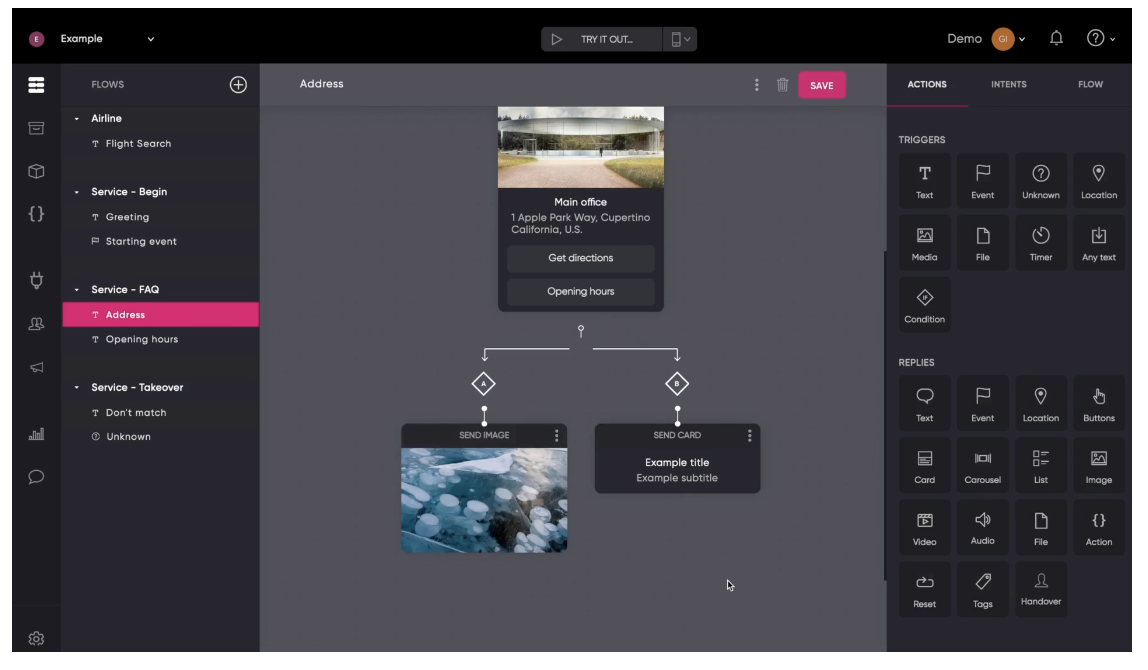Add a Carousel reply
This screenshot has height=670, width=1148.
982,464
